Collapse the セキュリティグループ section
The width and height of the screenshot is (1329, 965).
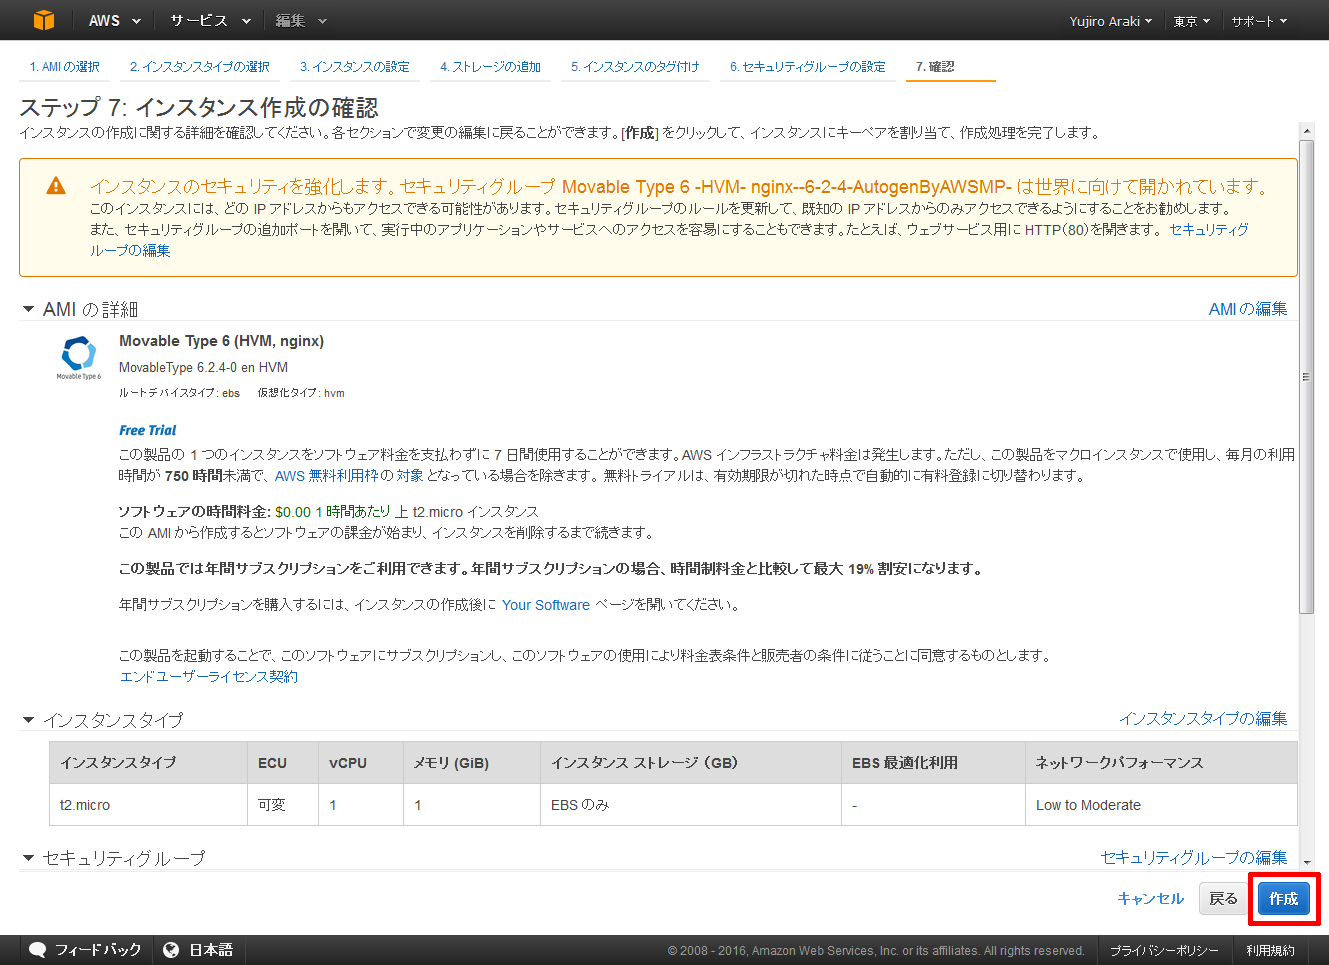coord(28,858)
